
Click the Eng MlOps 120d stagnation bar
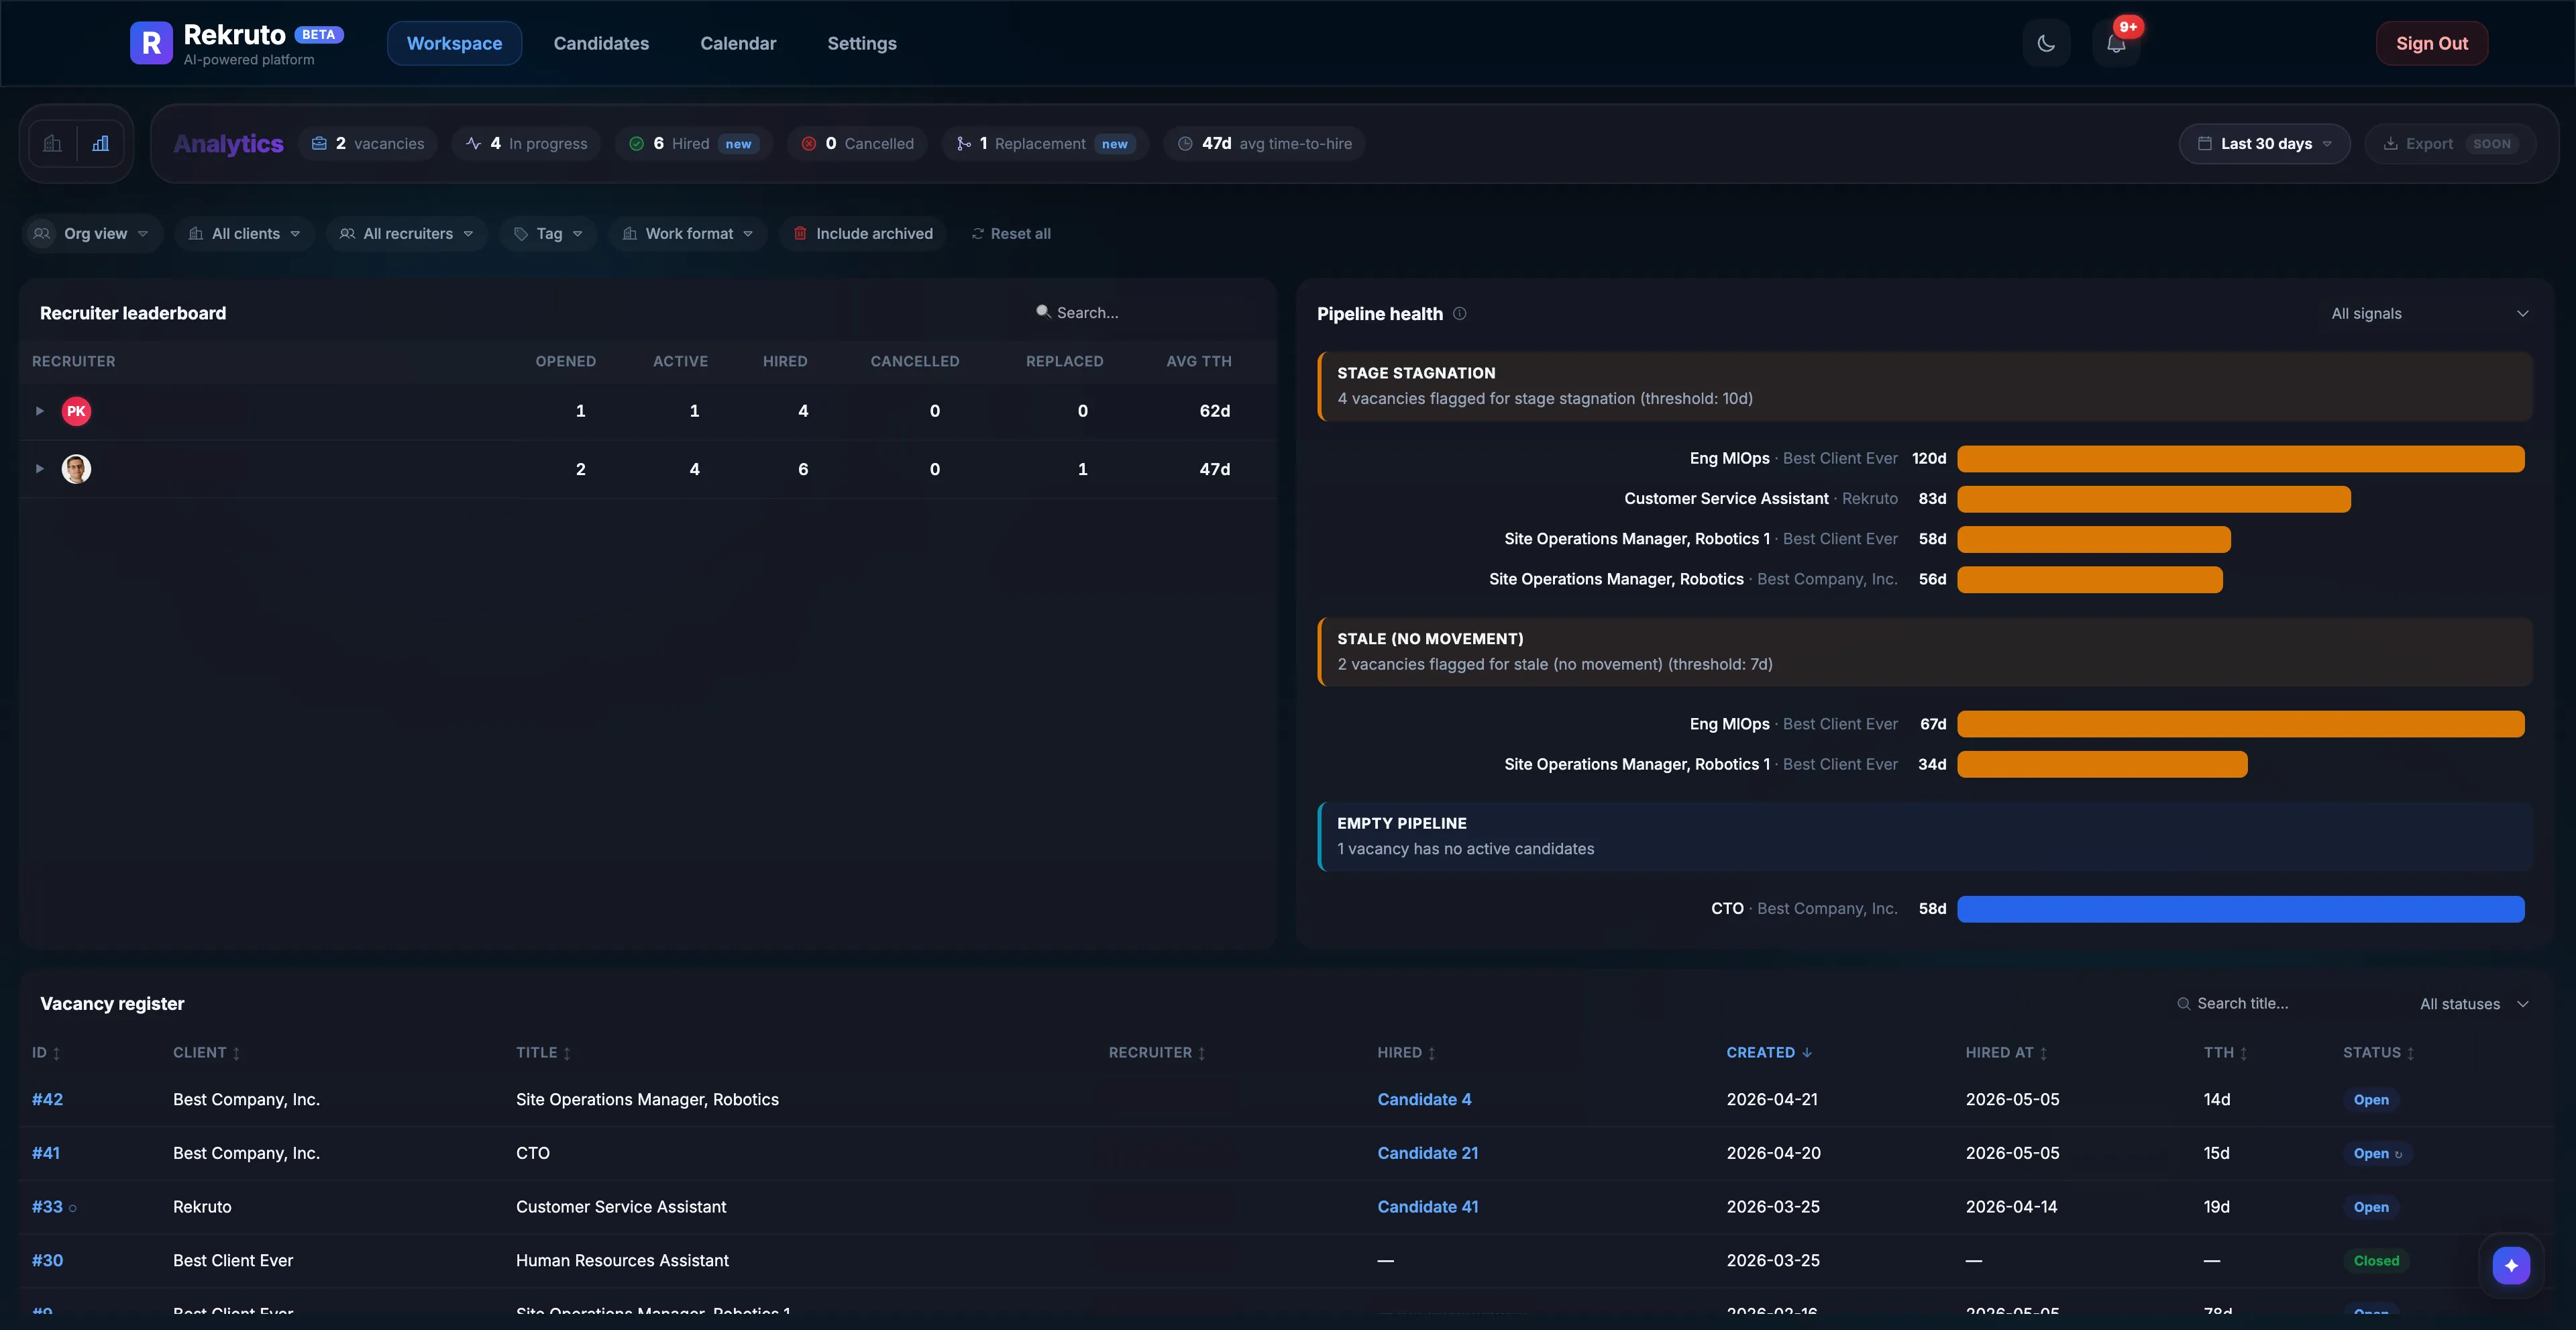coord(2240,459)
